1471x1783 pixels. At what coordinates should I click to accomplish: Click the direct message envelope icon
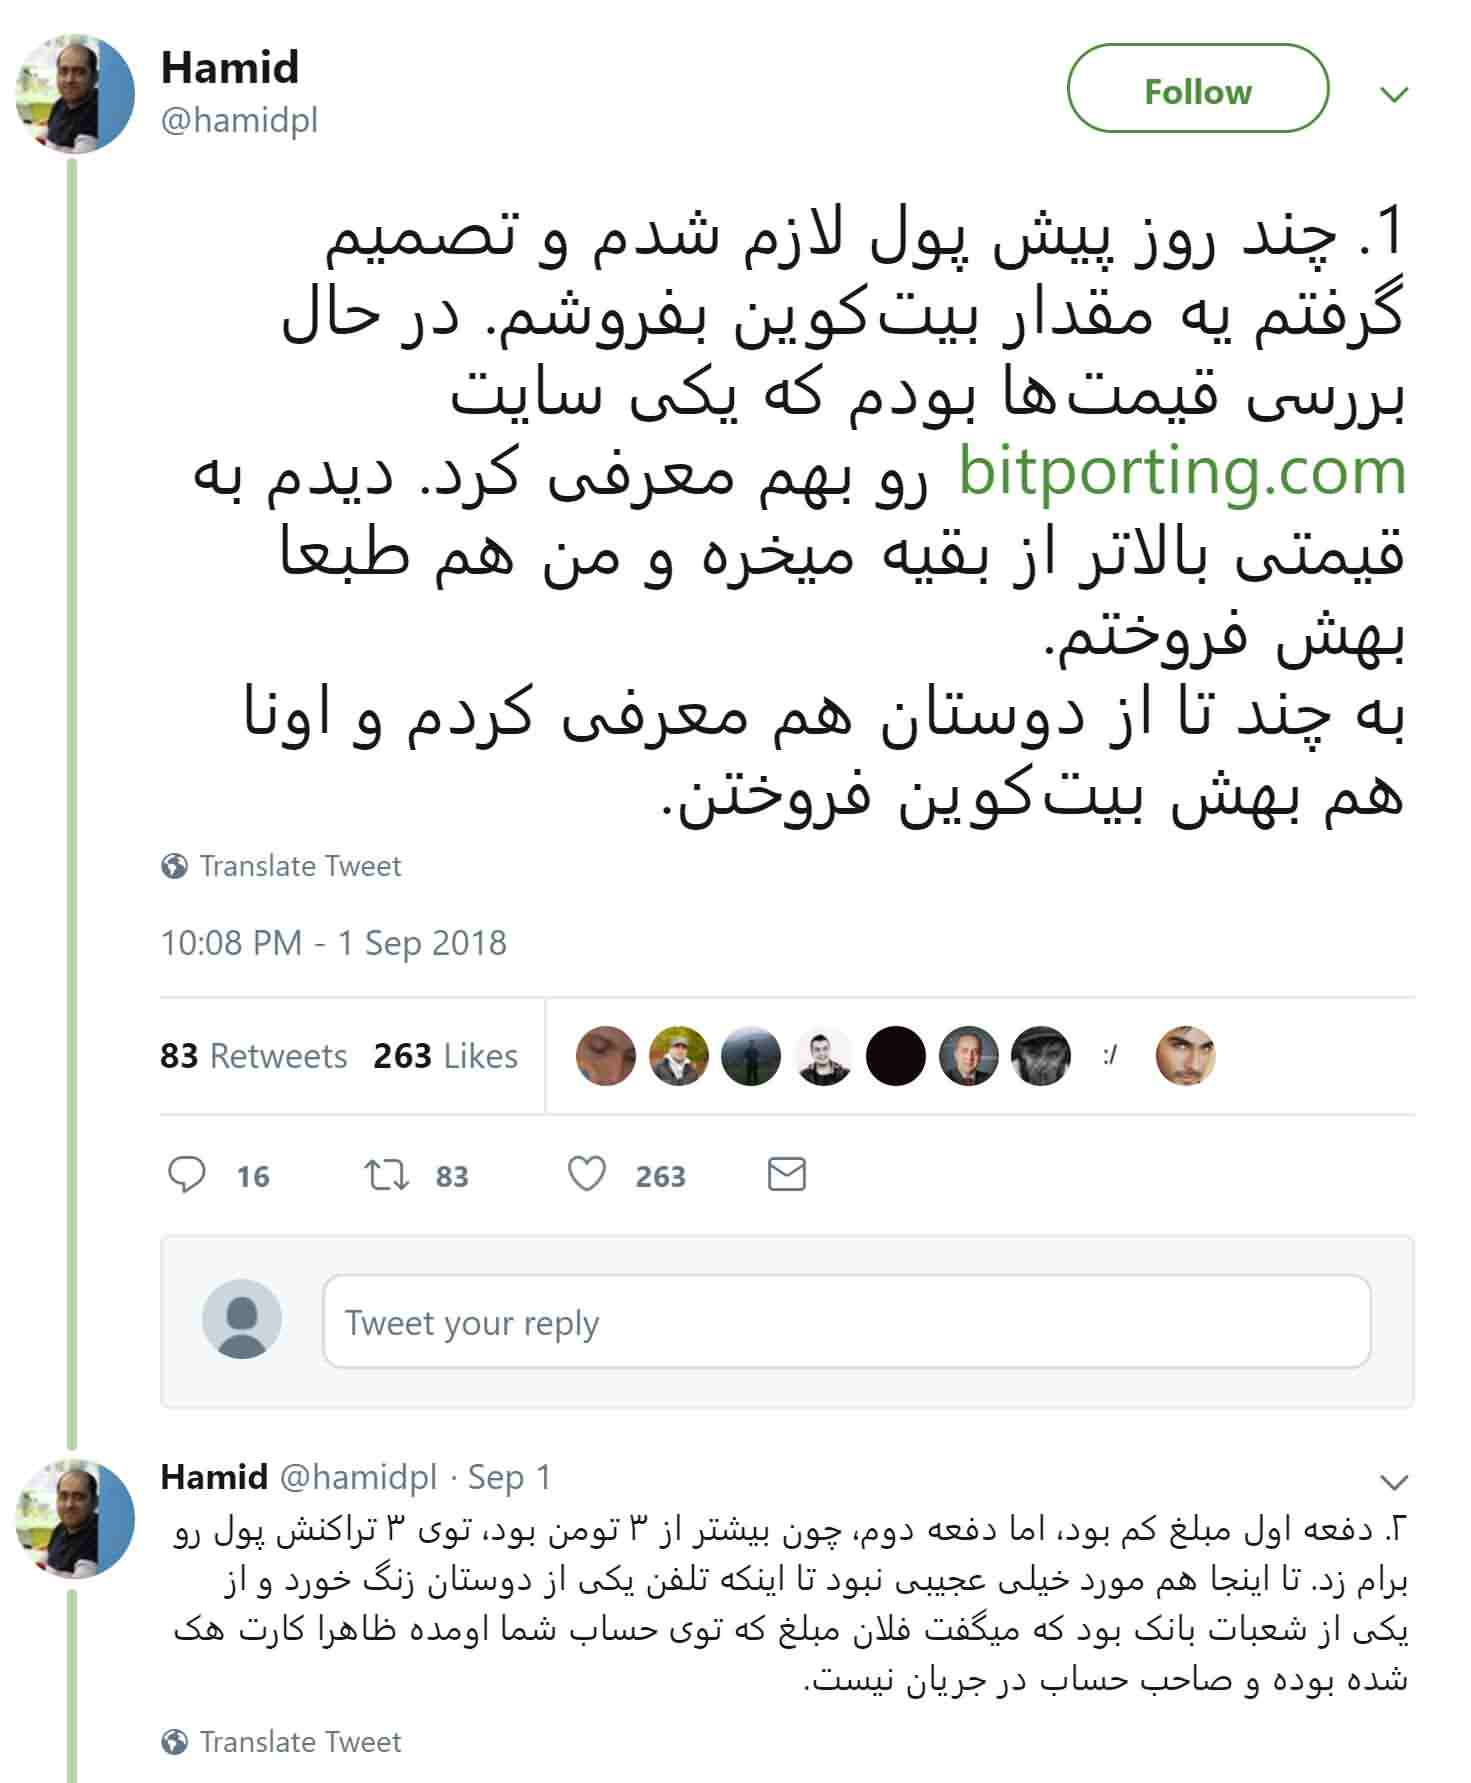[x=786, y=1175]
